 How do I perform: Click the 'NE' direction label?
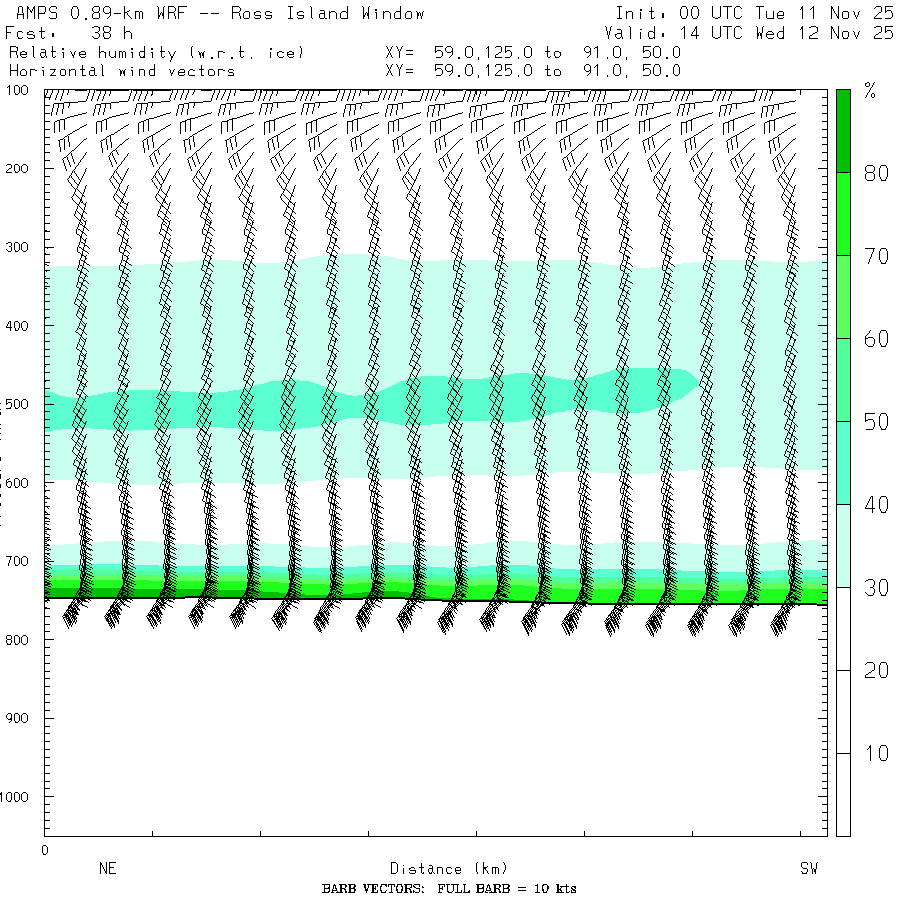108,868
